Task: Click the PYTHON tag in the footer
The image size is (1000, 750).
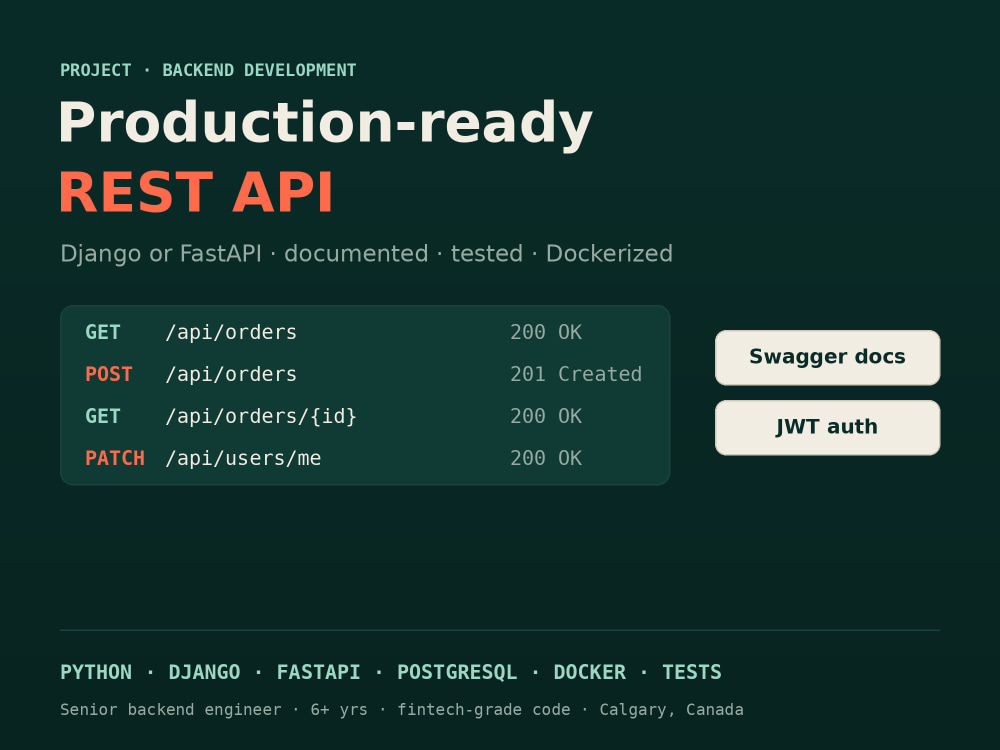Action: point(96,672)
